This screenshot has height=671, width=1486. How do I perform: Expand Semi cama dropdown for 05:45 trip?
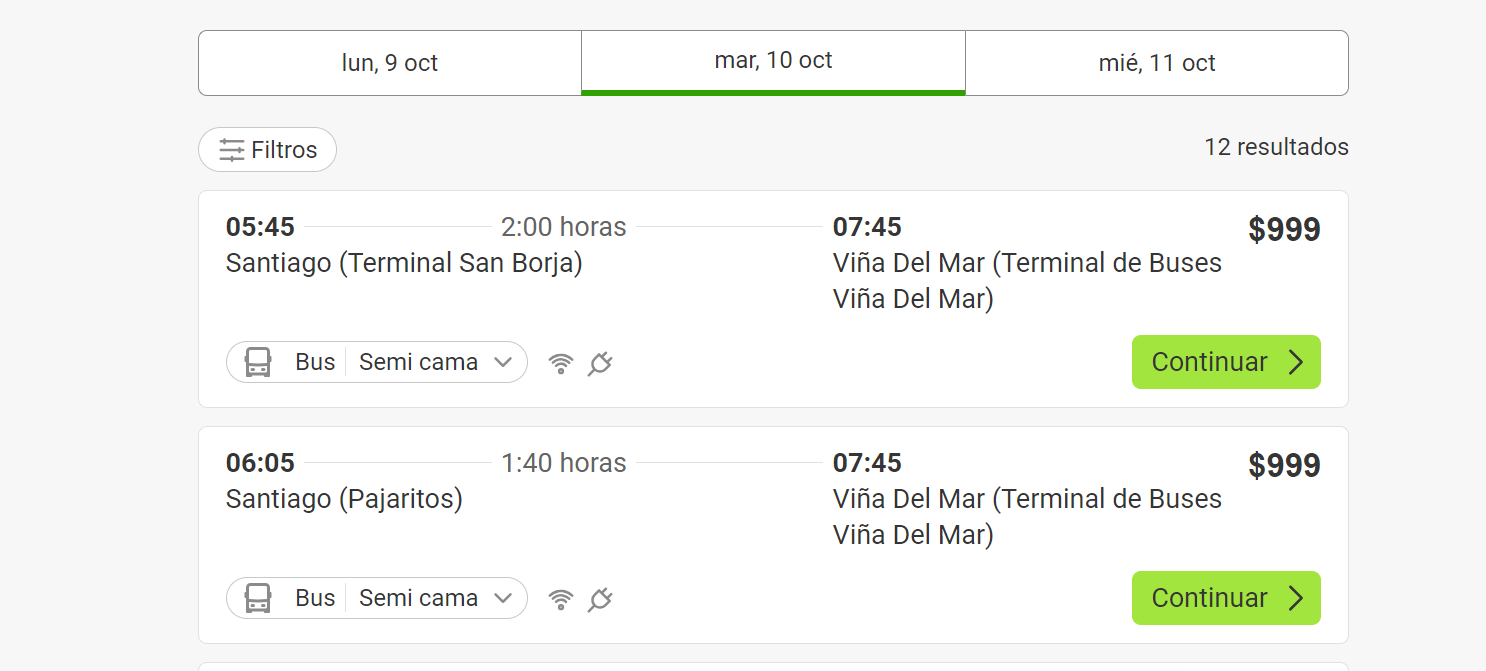pos(503,362)
